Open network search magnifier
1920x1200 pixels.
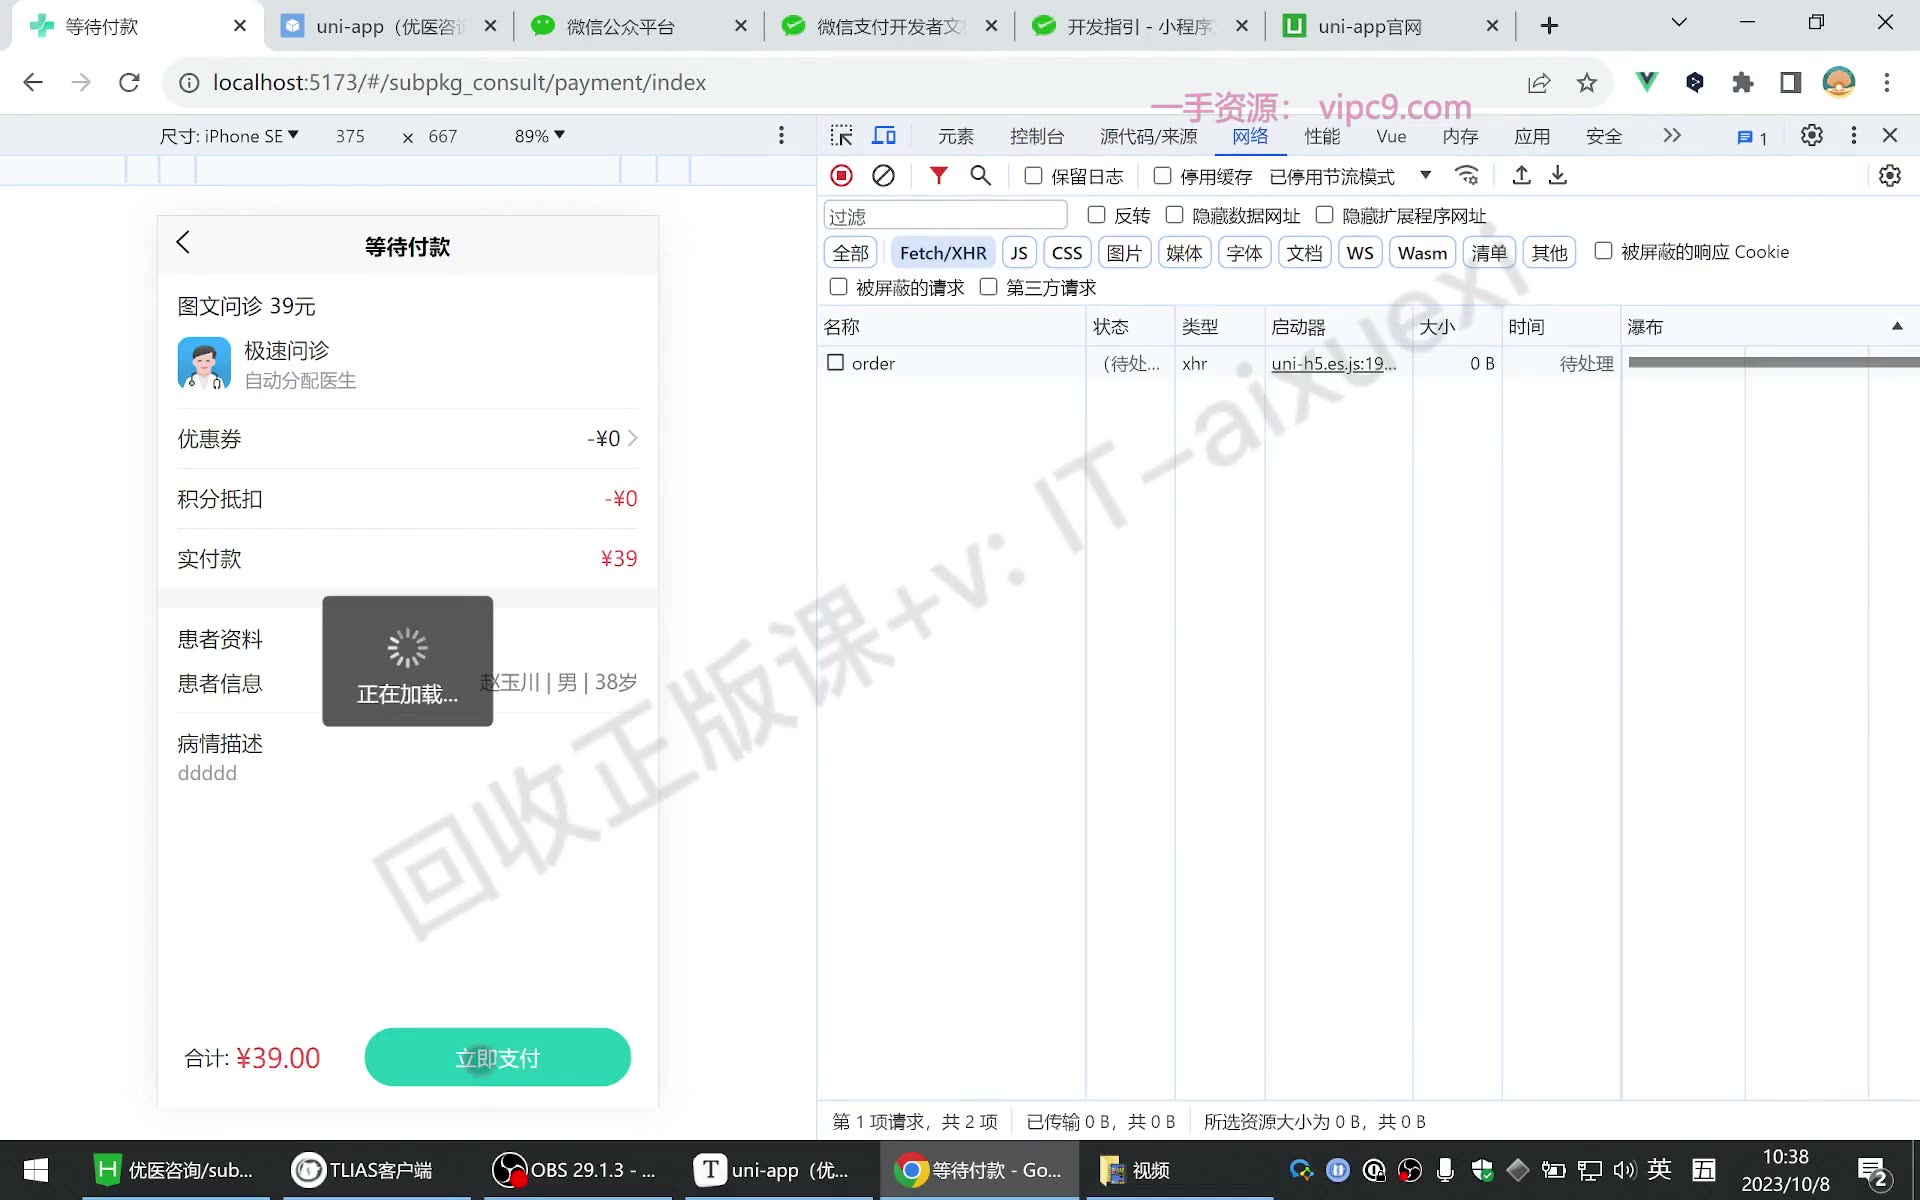tap(980, 176)
